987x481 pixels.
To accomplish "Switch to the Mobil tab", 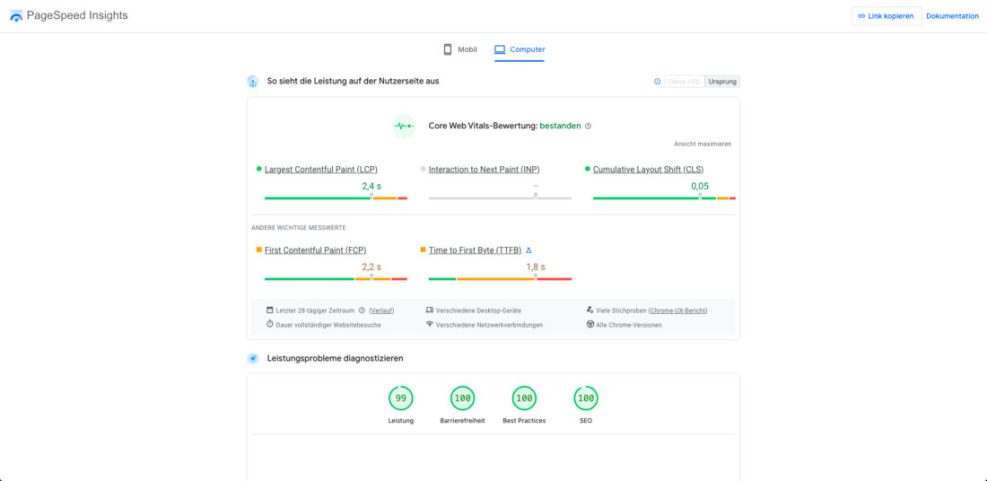I will (x=460, y=50).
